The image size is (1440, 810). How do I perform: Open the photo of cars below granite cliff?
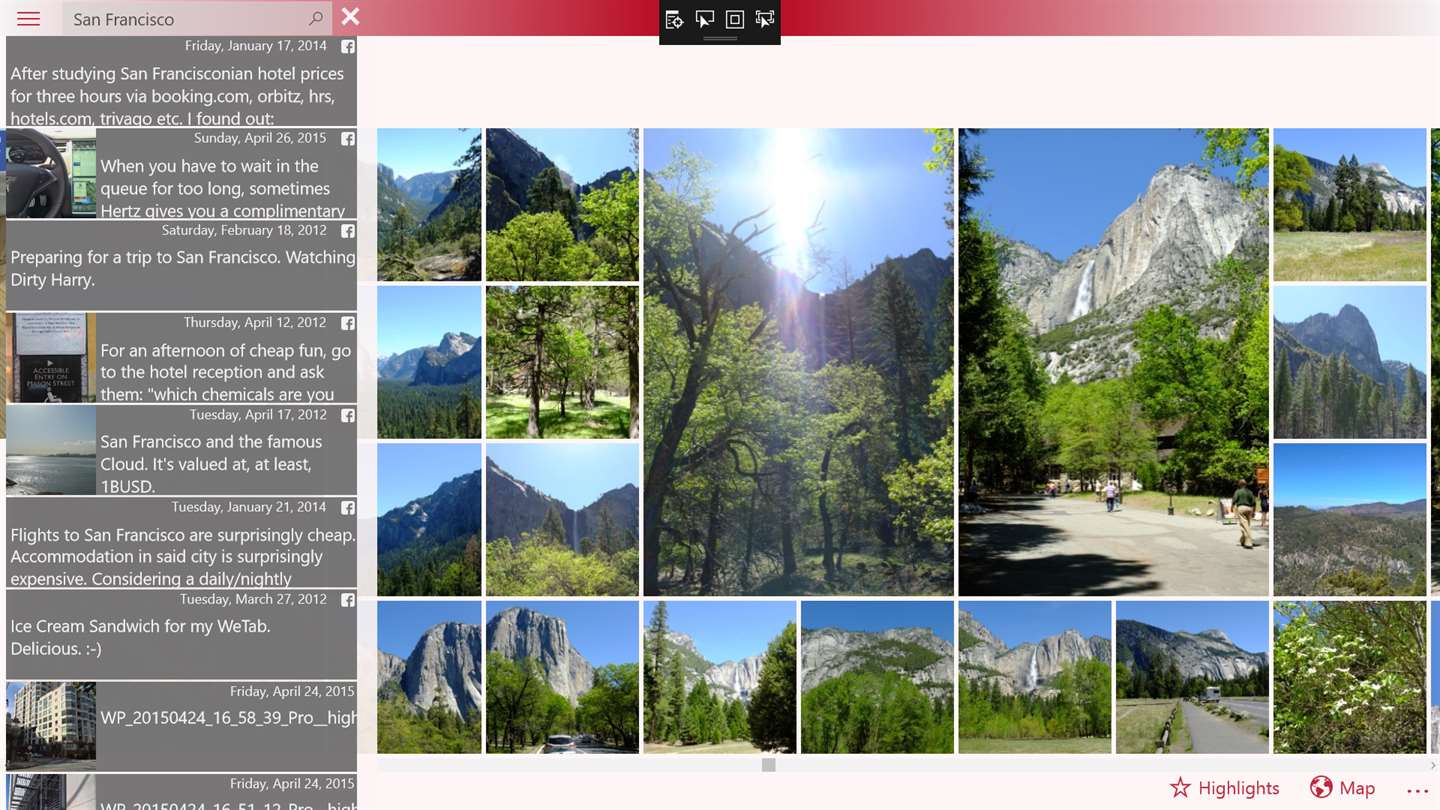click(x=562, y=677)
